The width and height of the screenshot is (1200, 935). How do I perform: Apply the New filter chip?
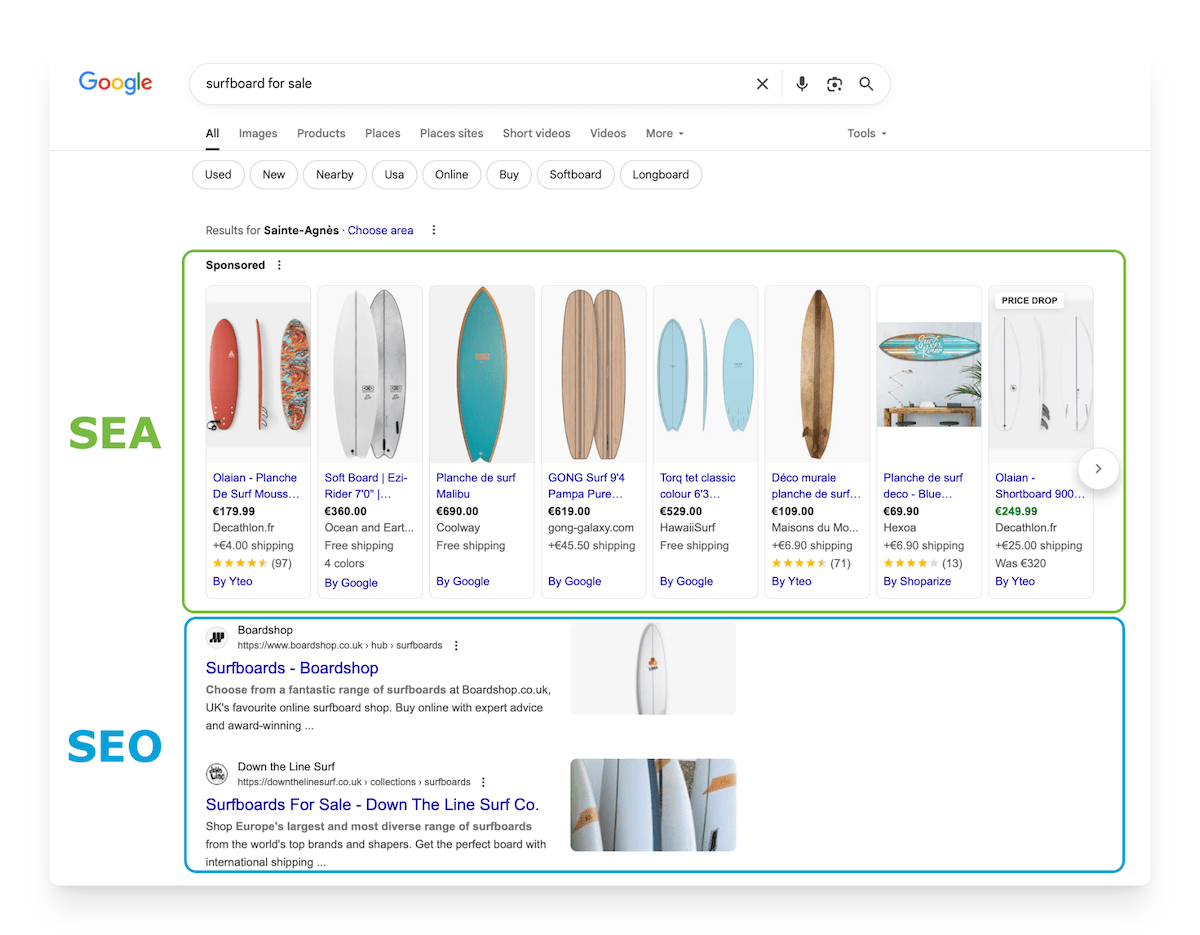pyautogui.click(x=274, y=174)
